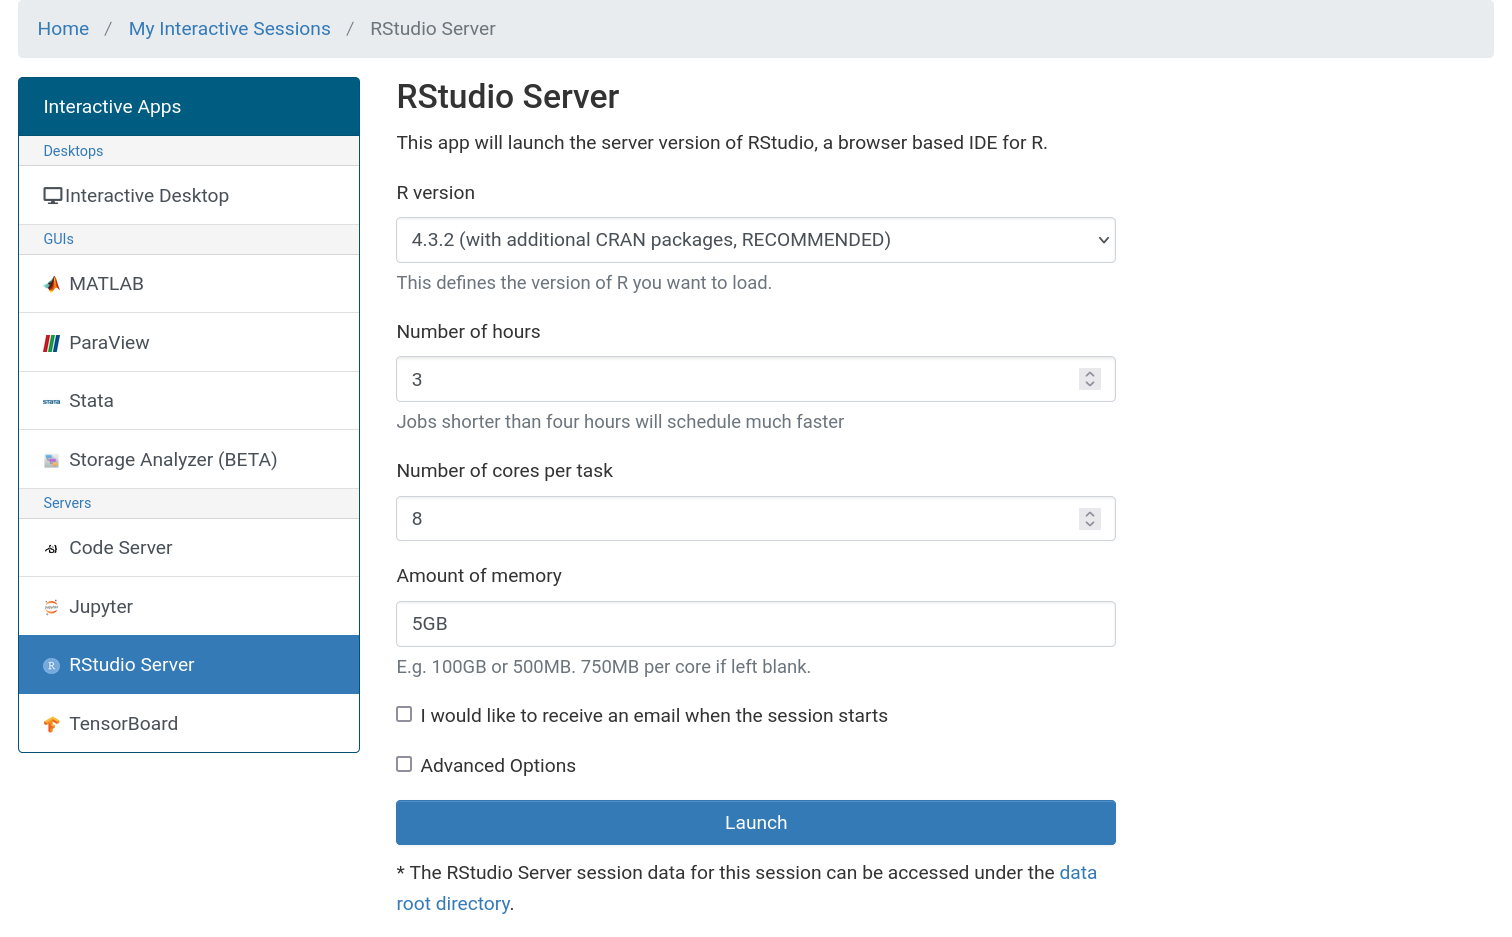Select ParaView from the sidebar
The width and height of the screenshot is (1512, 937).
(x=189, y=343)
